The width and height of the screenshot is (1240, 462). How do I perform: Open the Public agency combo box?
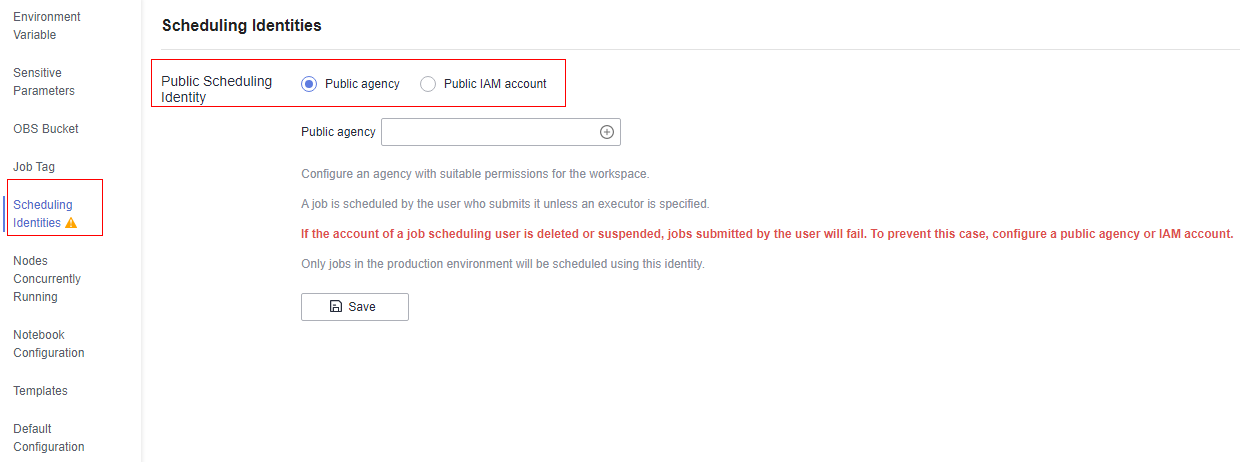501,132
